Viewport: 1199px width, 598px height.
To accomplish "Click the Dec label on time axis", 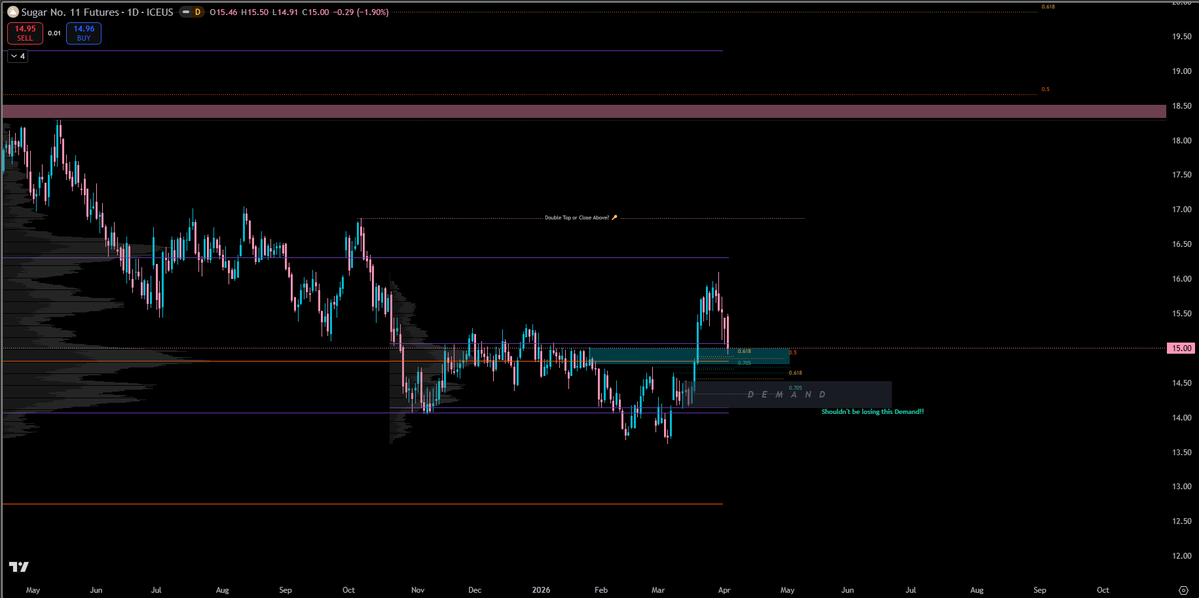I will 474,590.
